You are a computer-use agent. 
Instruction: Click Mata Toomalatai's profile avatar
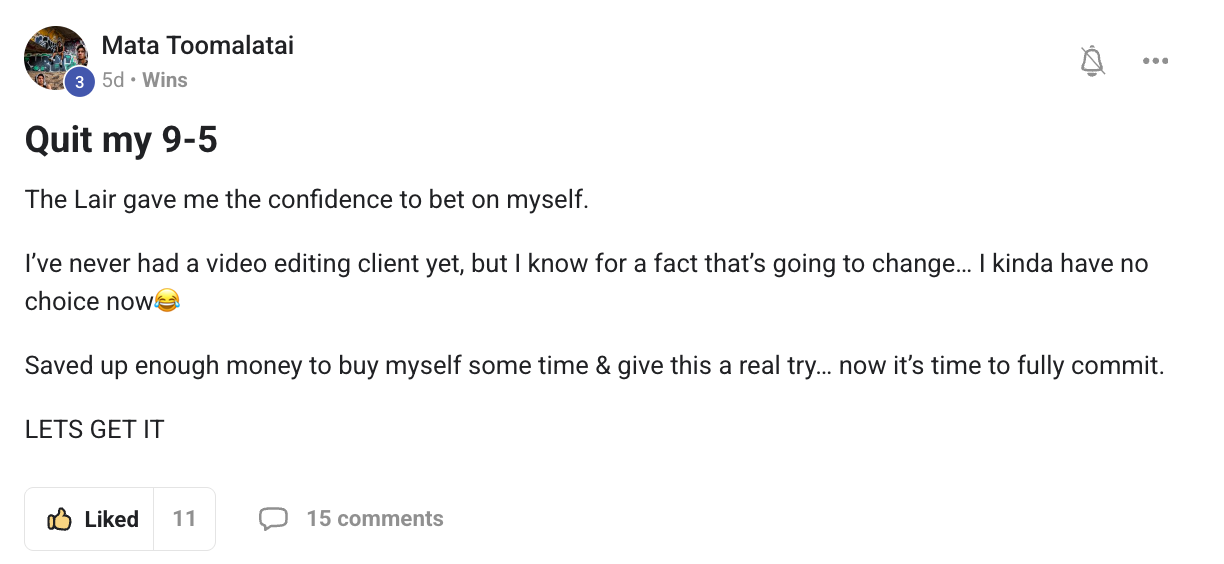[54, 56]
